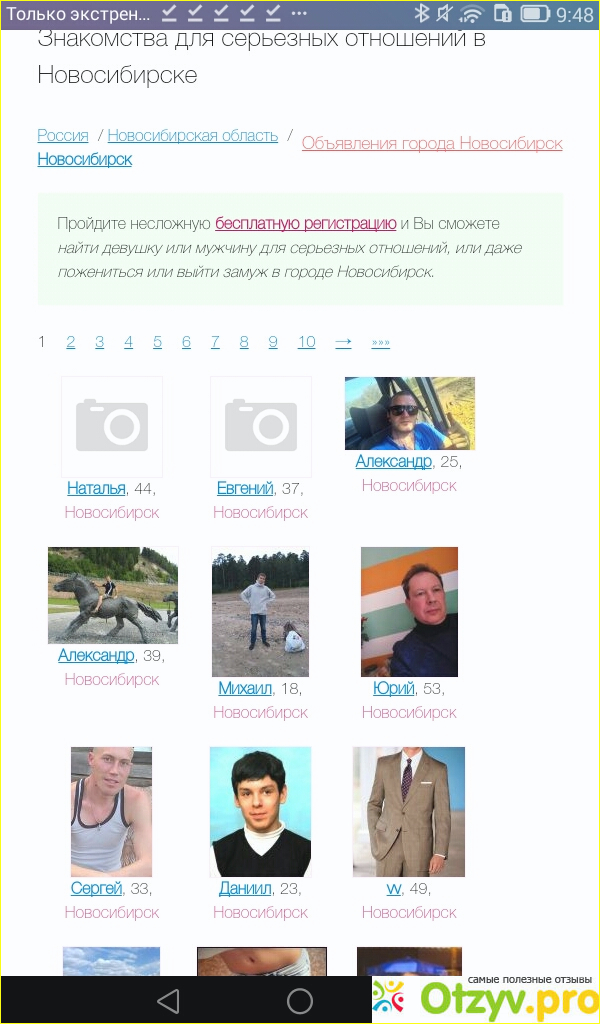Tap the Bluetooth icon in status bar
This screenshot has width=600, height=1024.
coord(422,13)
